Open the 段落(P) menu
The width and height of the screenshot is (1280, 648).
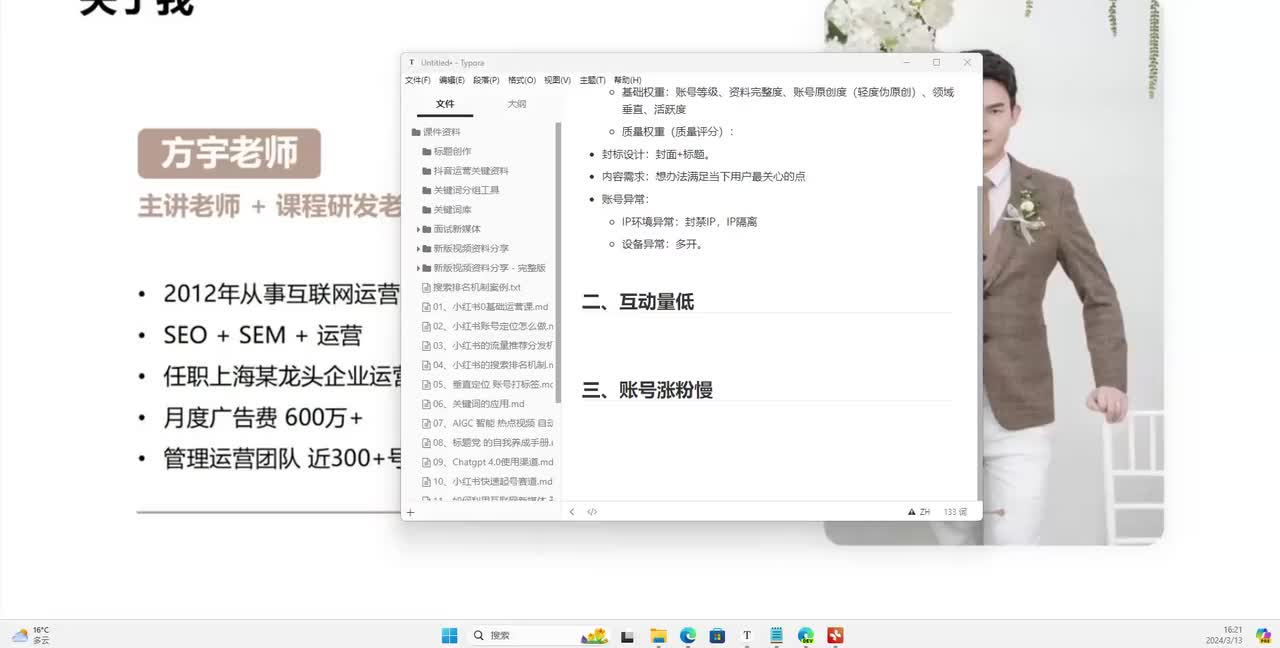(x=486, y=80)
